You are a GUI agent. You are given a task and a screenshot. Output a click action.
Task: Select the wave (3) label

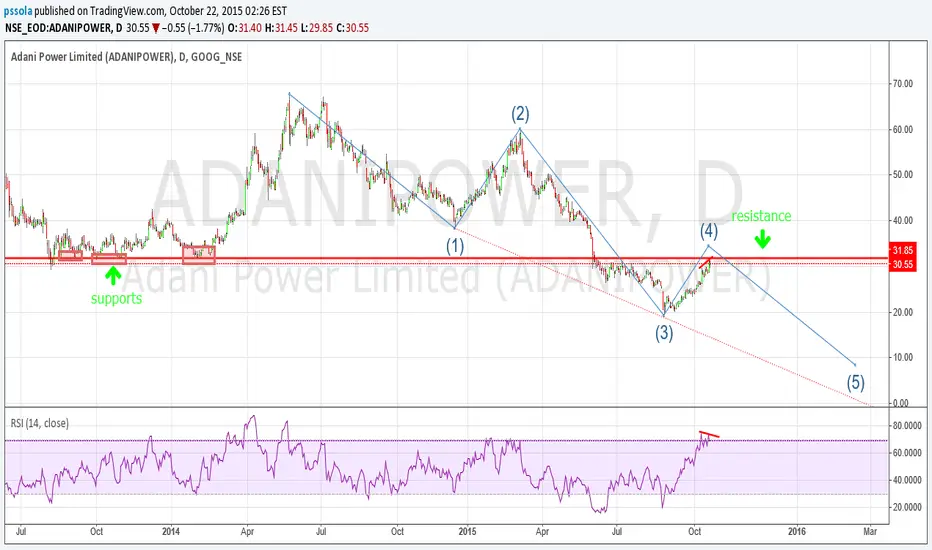pyautogui.click(x=664, y=333)
